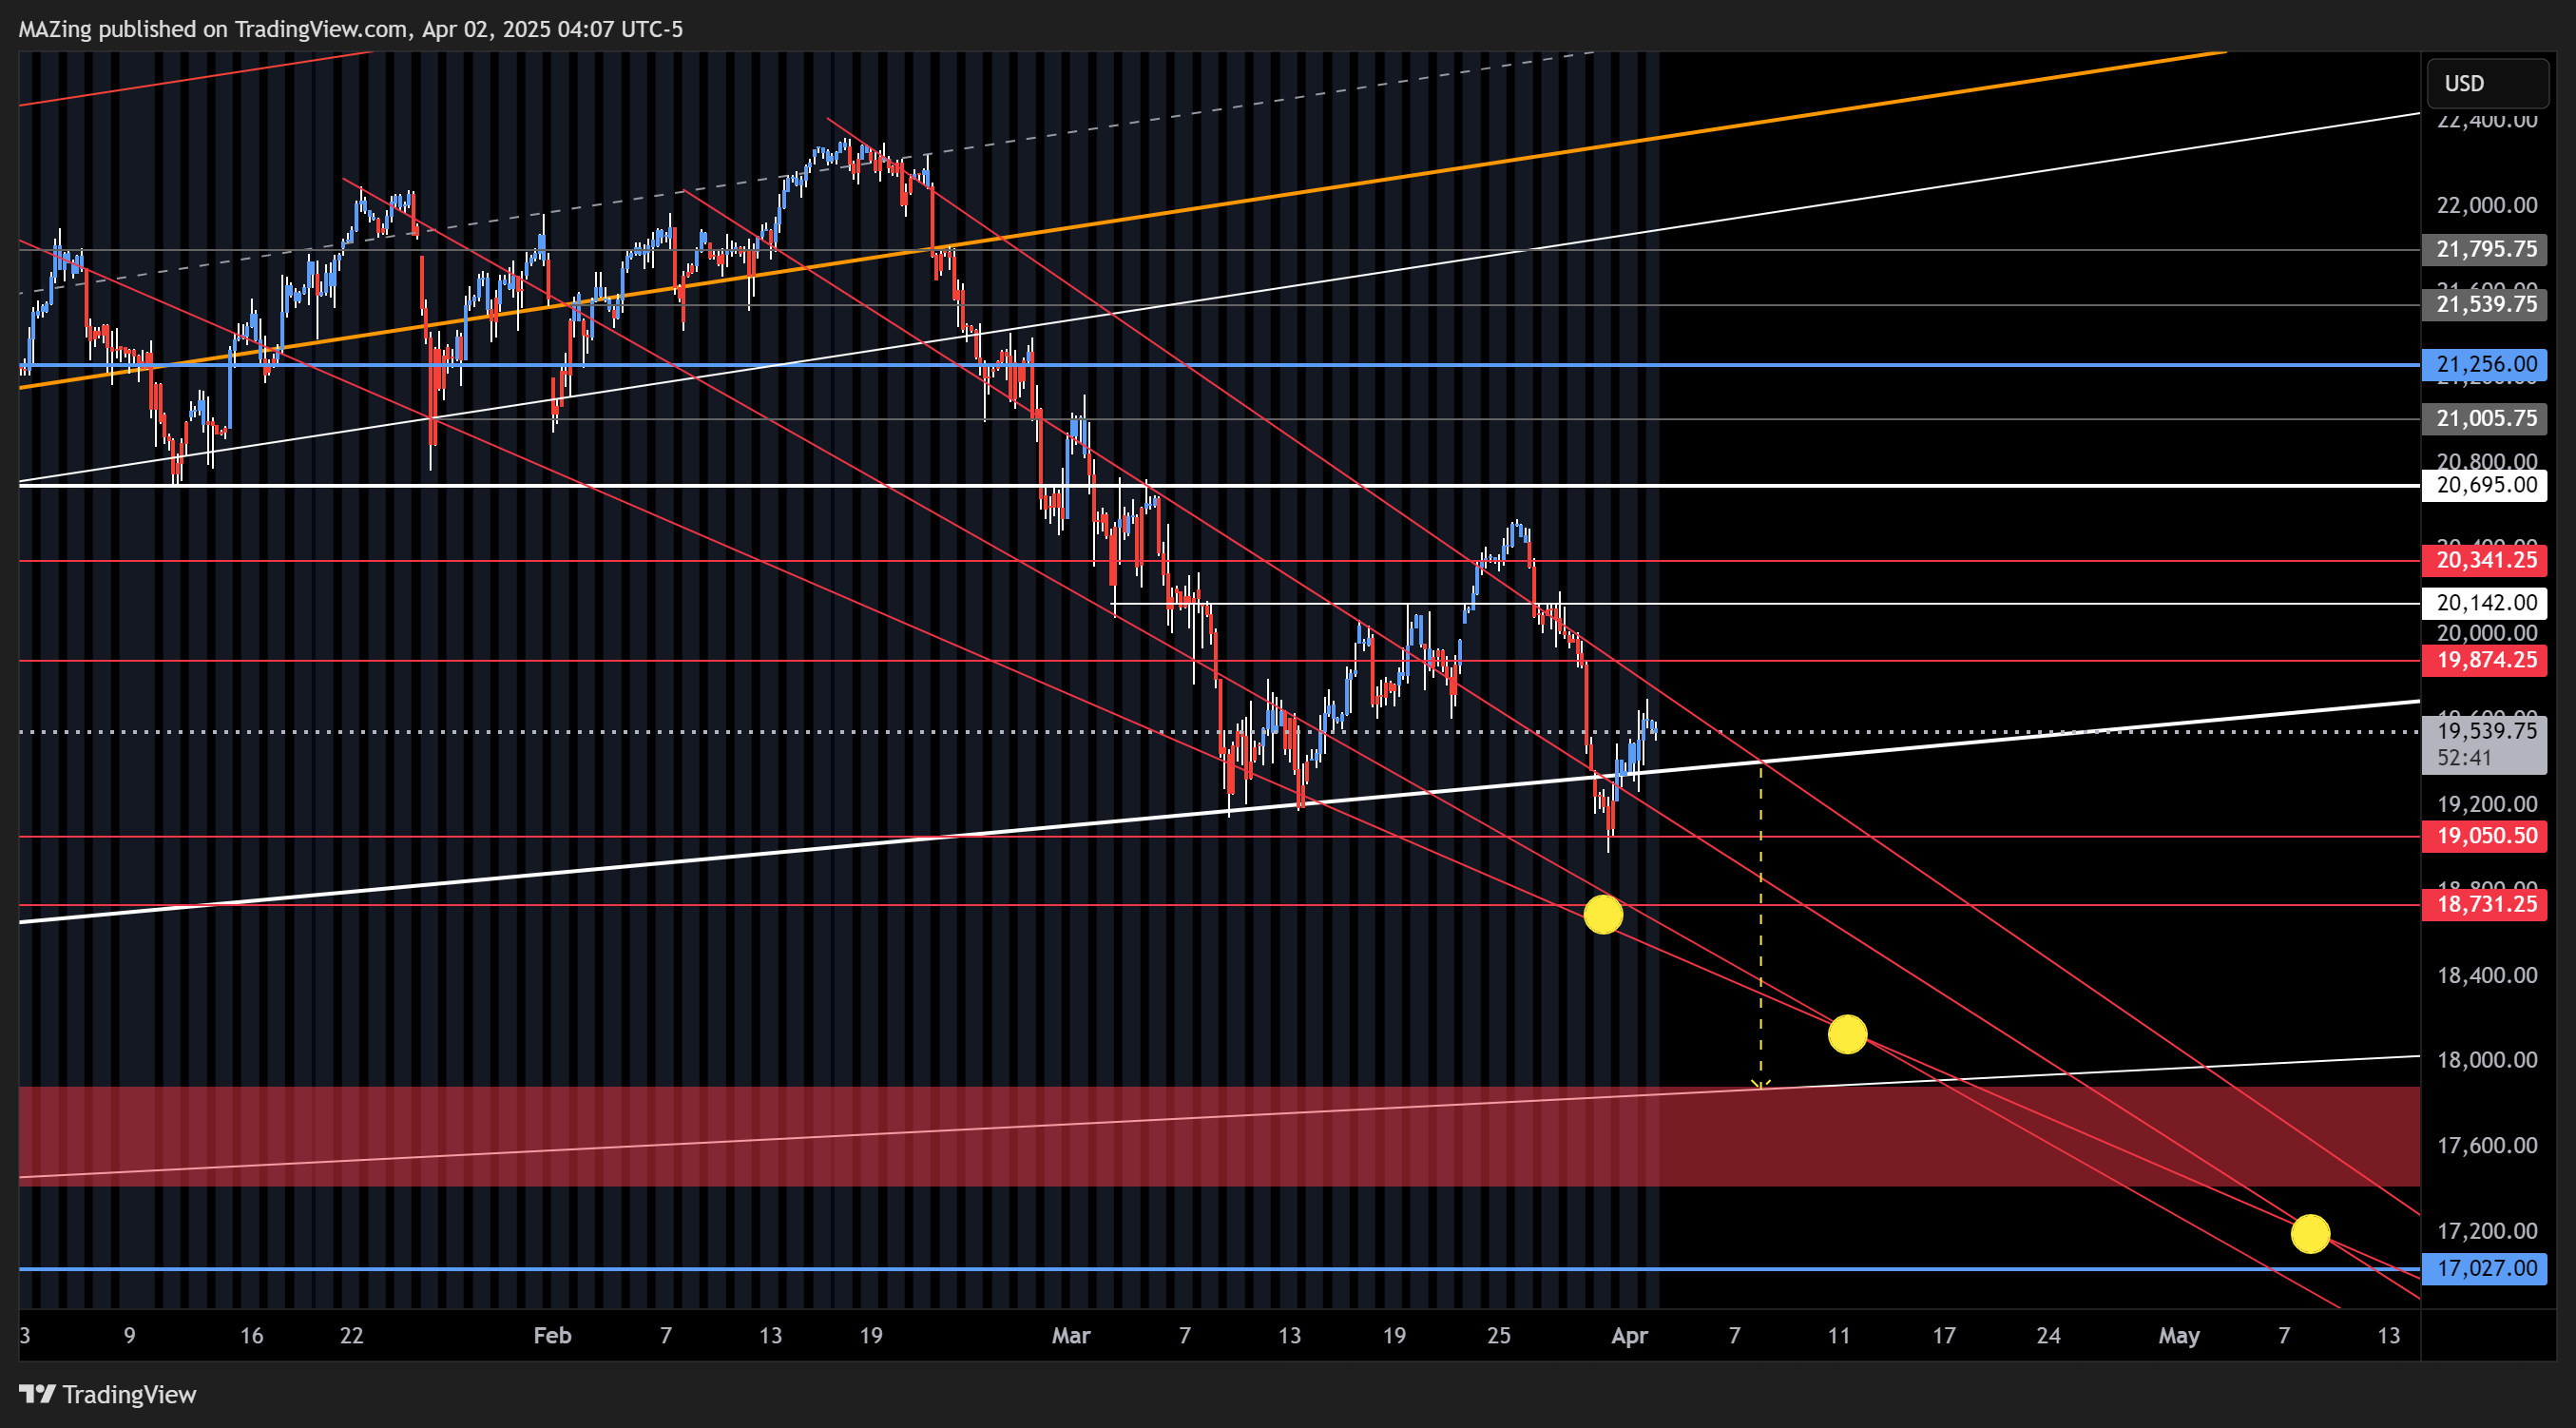Select the 21,539.75 price label

coord(2484,304)
